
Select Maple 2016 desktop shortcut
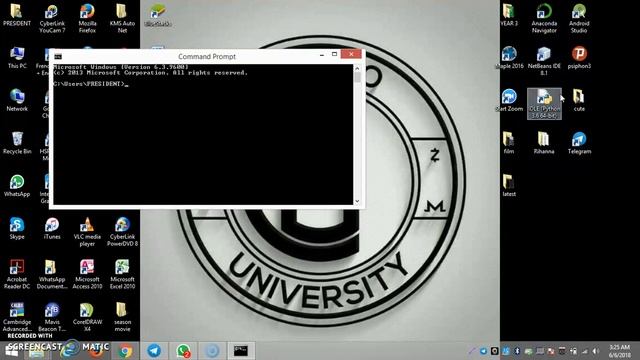pos(509,58)
